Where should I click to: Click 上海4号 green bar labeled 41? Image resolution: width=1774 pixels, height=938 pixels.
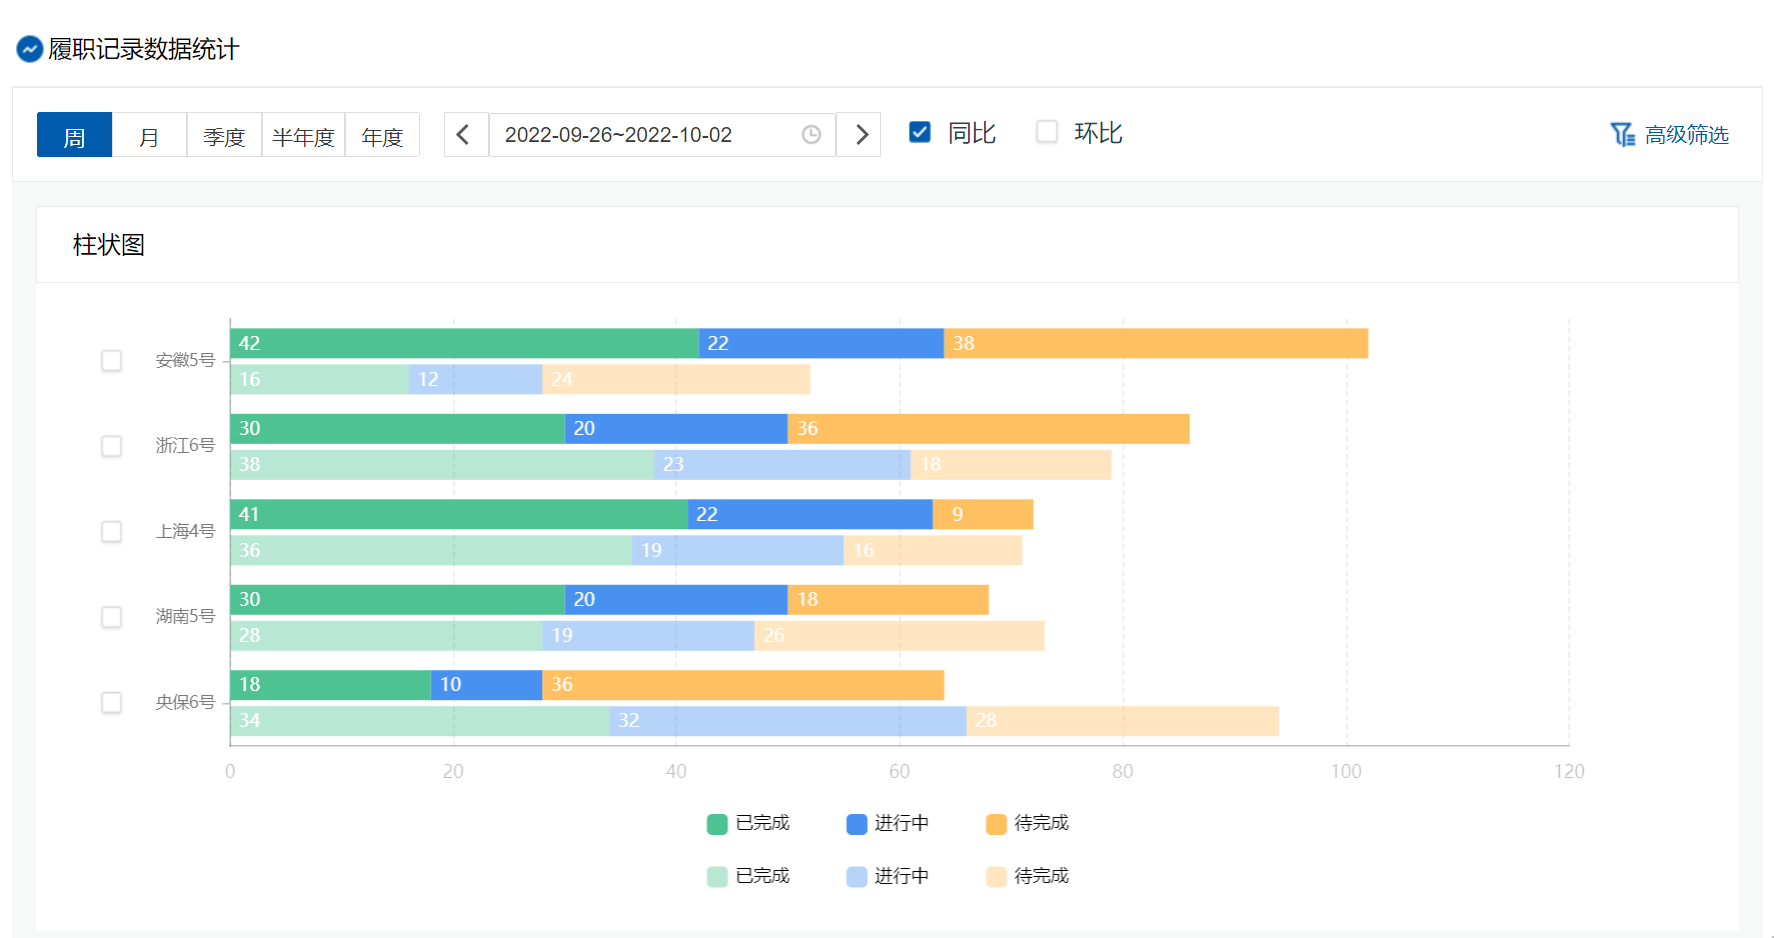click(x=459, y=514)
